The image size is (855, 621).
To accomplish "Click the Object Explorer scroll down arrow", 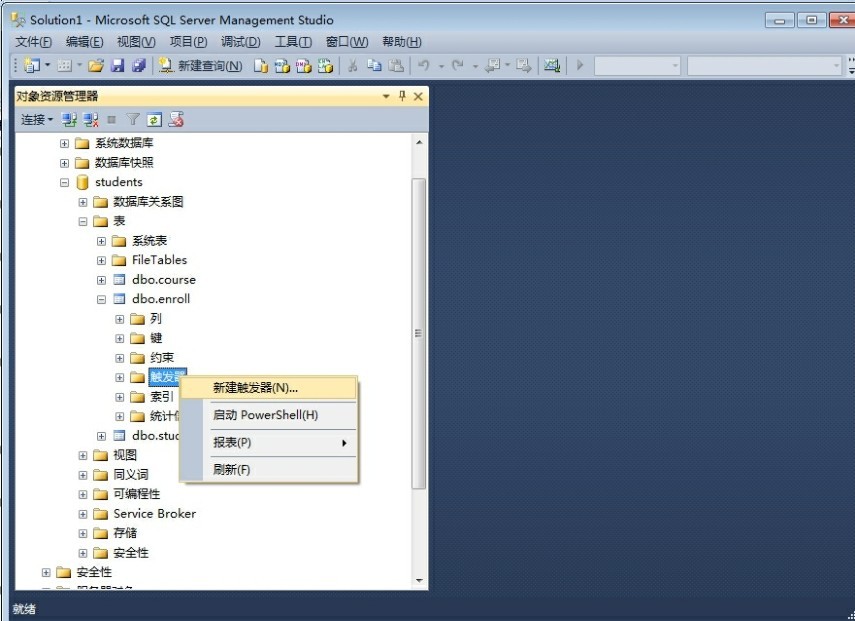I will tap(419, 581).
